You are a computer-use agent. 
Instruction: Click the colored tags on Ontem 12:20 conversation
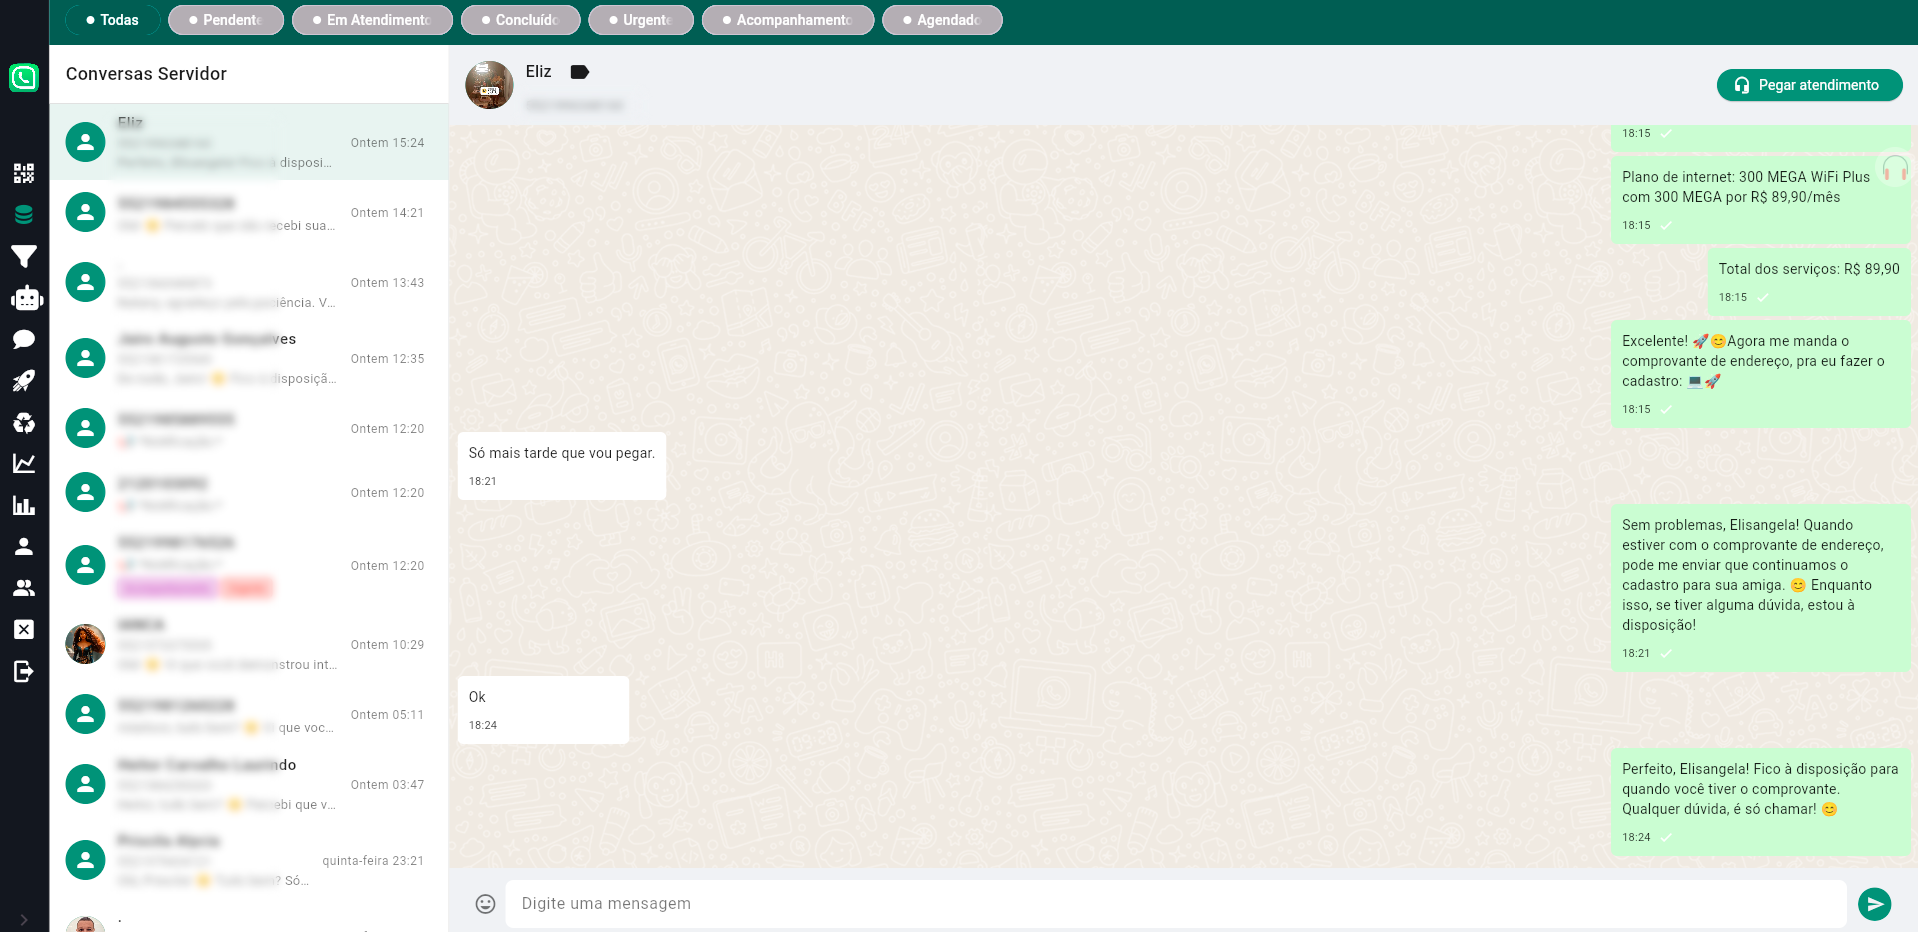click(x=195, y=588)
